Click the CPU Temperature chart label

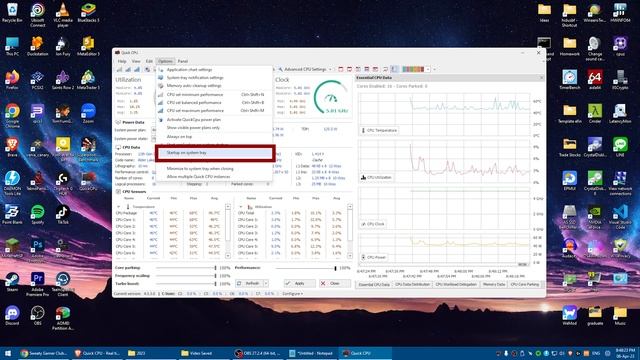click(380, 131)
